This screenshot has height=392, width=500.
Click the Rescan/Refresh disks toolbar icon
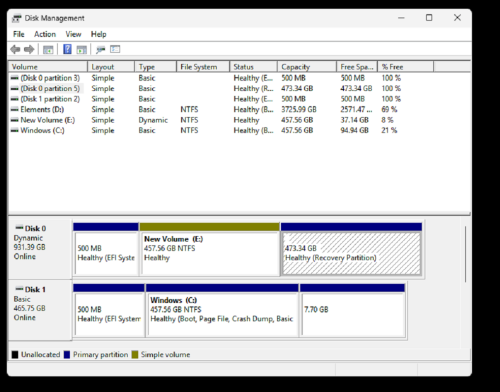click(x=100, y=50)
